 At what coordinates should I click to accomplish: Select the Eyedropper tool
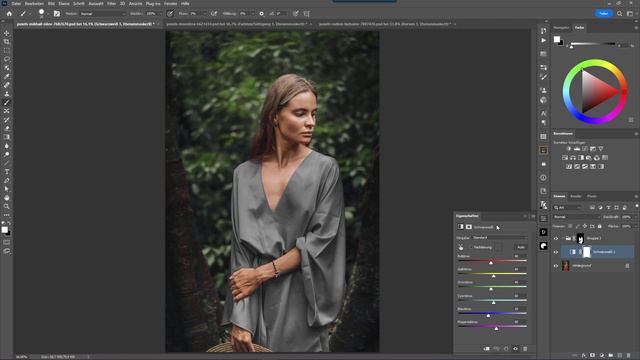pyautogui.click(x=7, y=76)
